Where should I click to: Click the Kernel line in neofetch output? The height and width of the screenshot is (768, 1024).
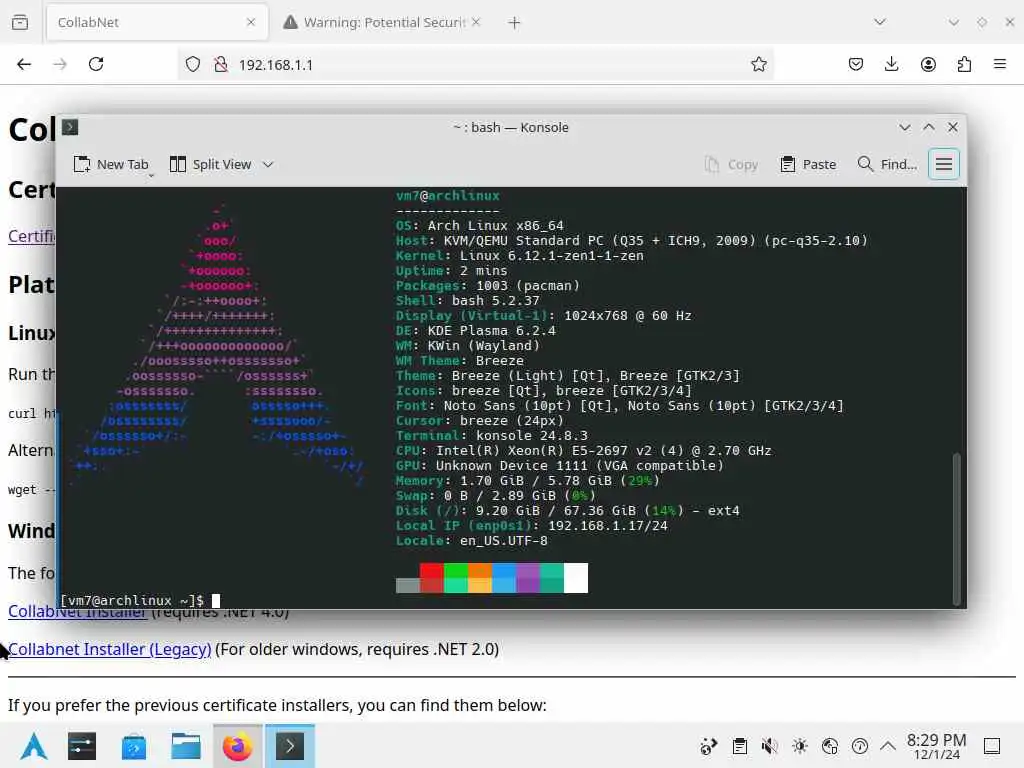[520, 256]
